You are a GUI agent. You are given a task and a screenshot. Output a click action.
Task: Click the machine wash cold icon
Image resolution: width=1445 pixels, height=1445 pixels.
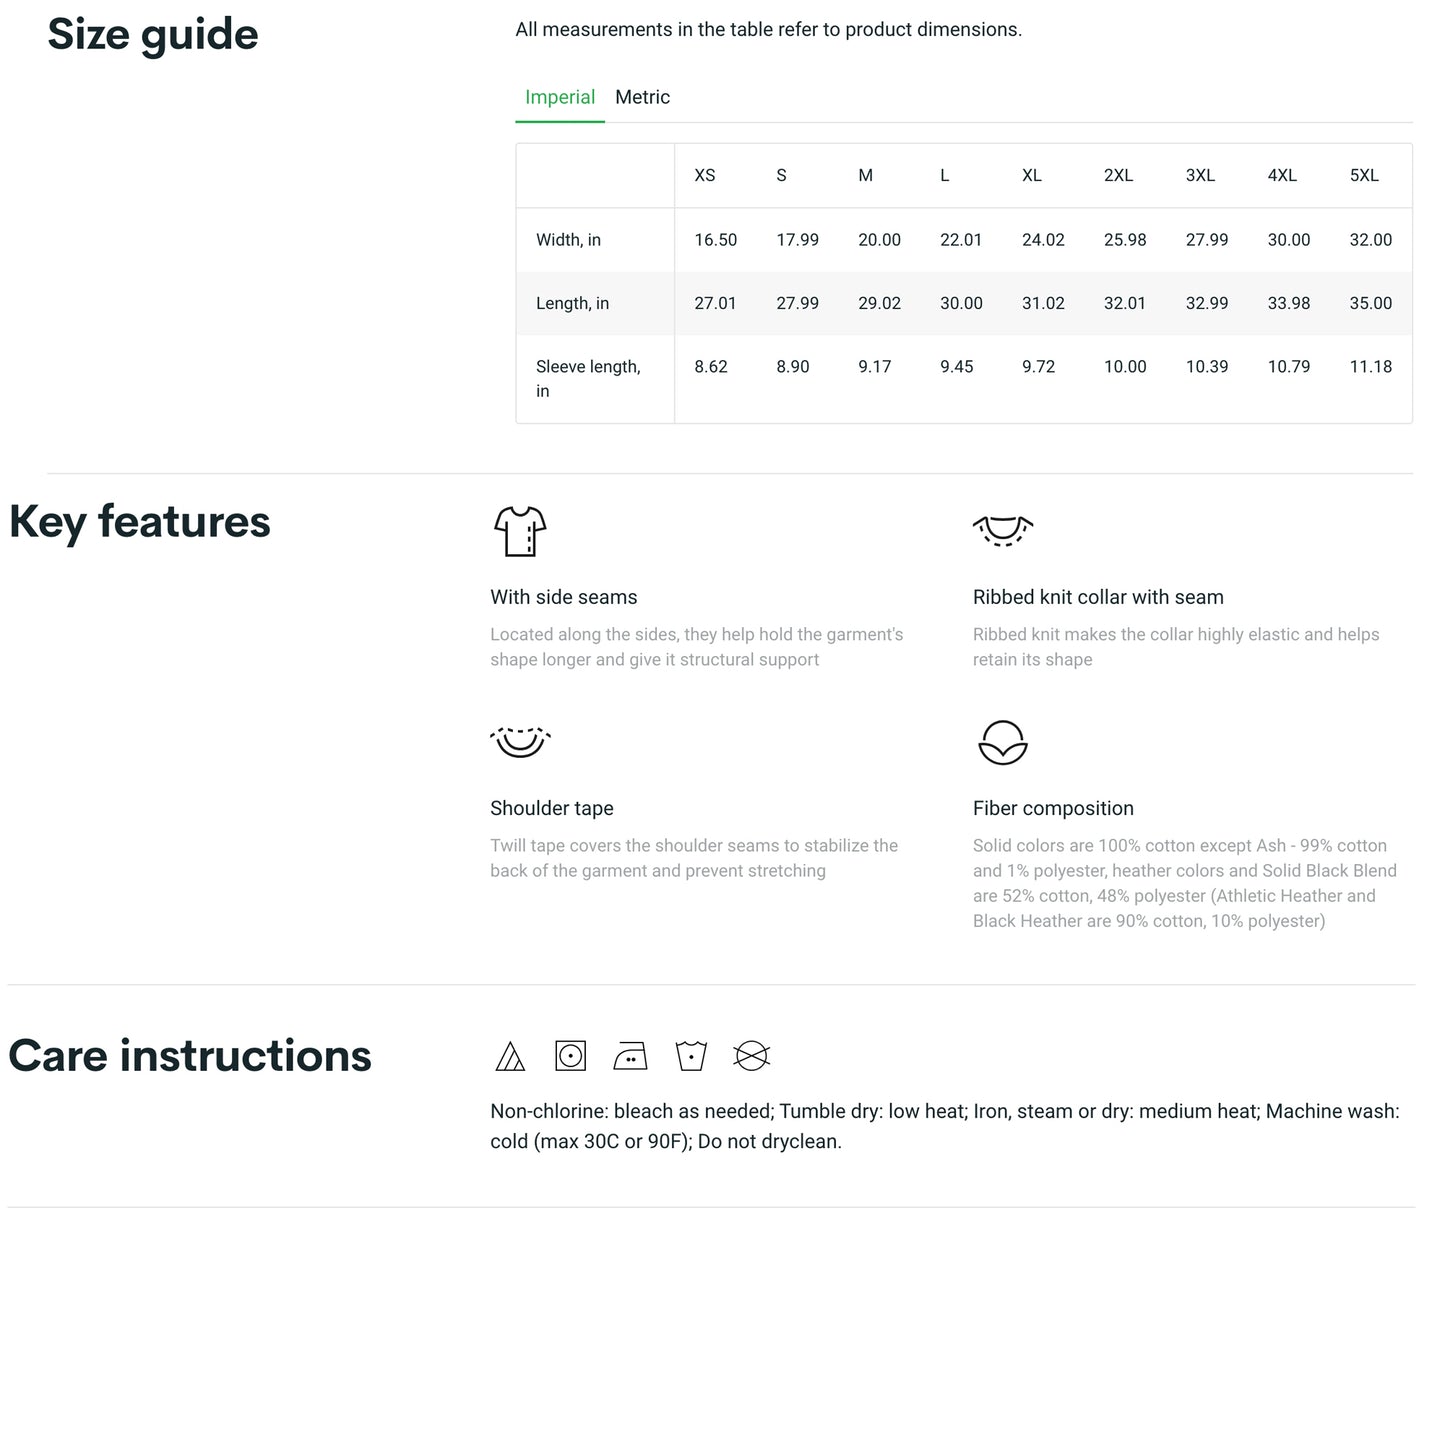point(691,1056)
